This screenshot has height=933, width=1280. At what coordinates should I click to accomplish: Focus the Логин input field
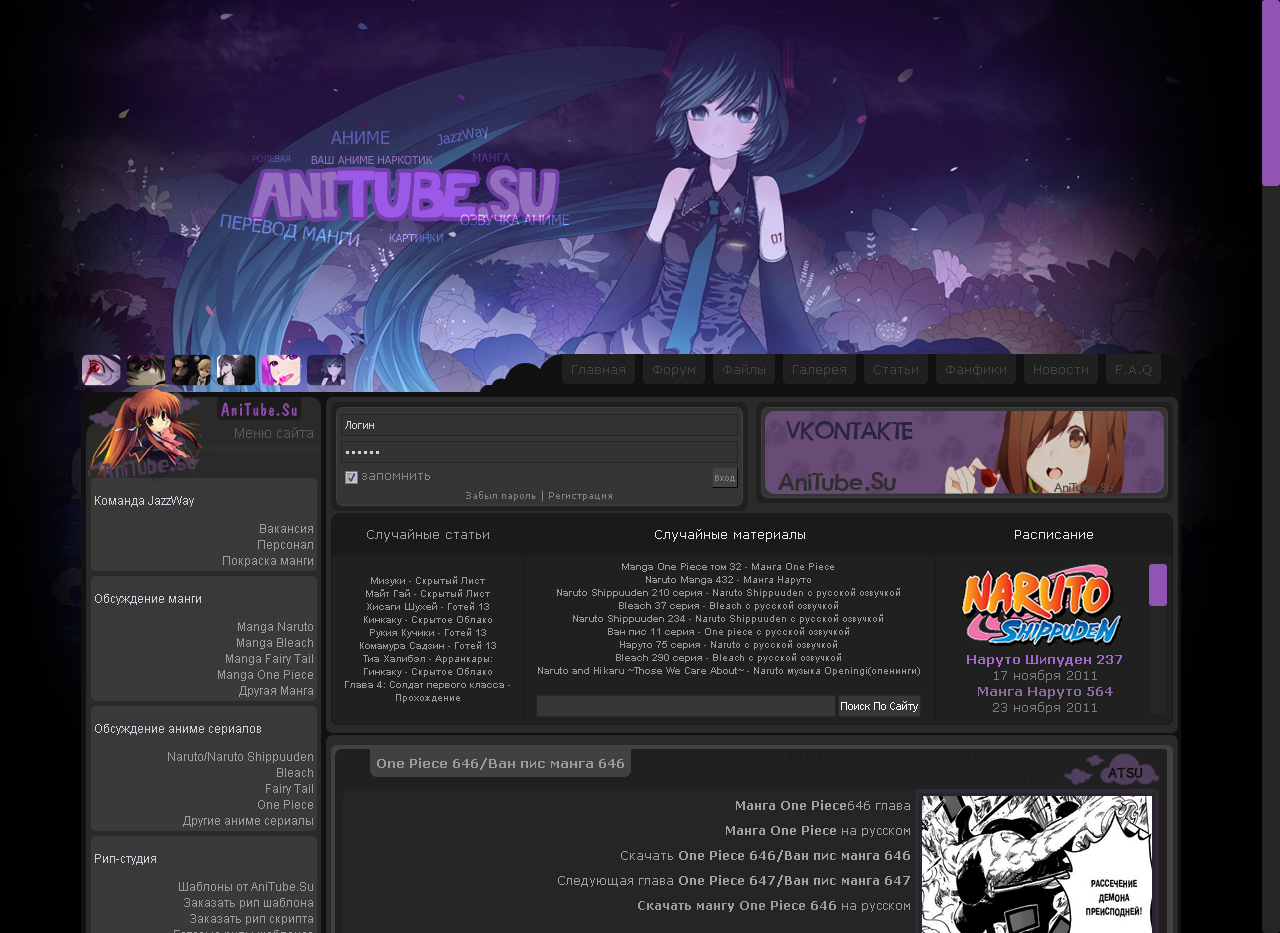[x=539, y=425]
